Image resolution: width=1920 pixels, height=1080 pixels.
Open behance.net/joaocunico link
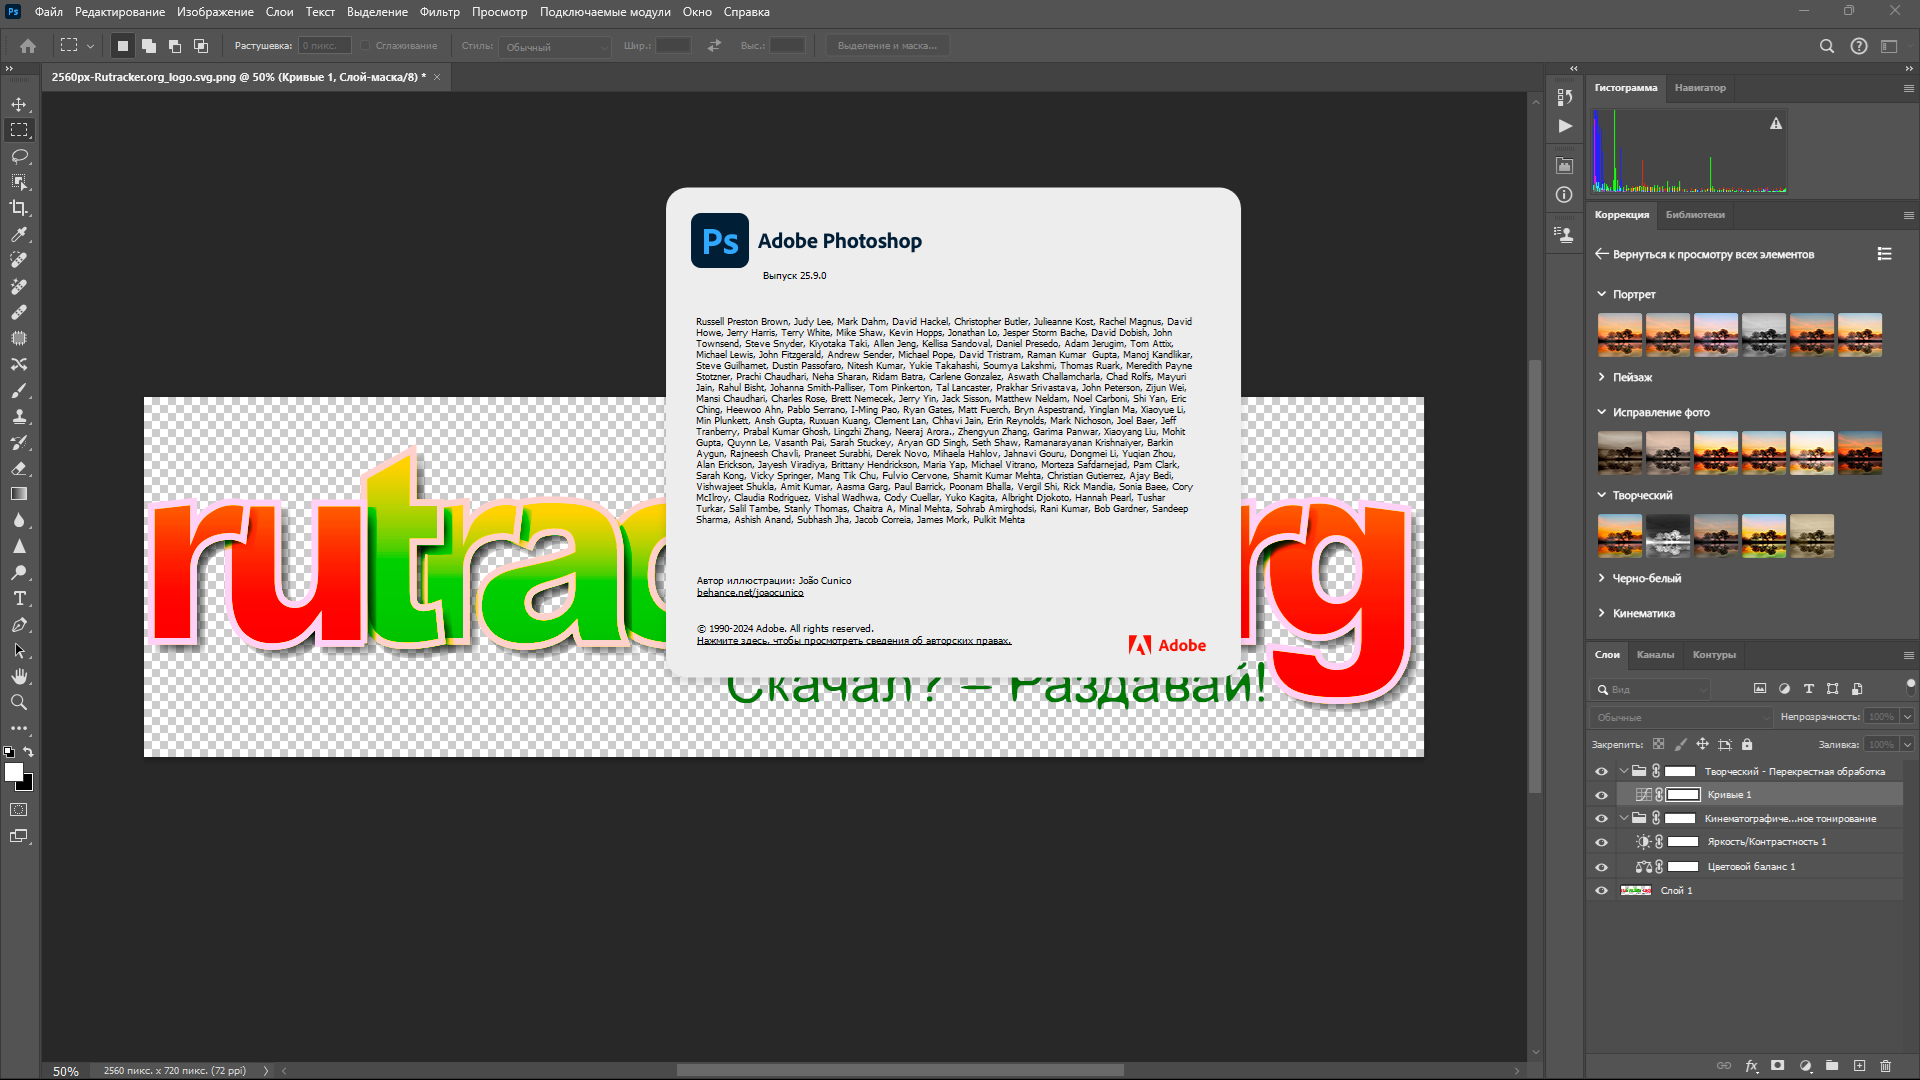750,593
